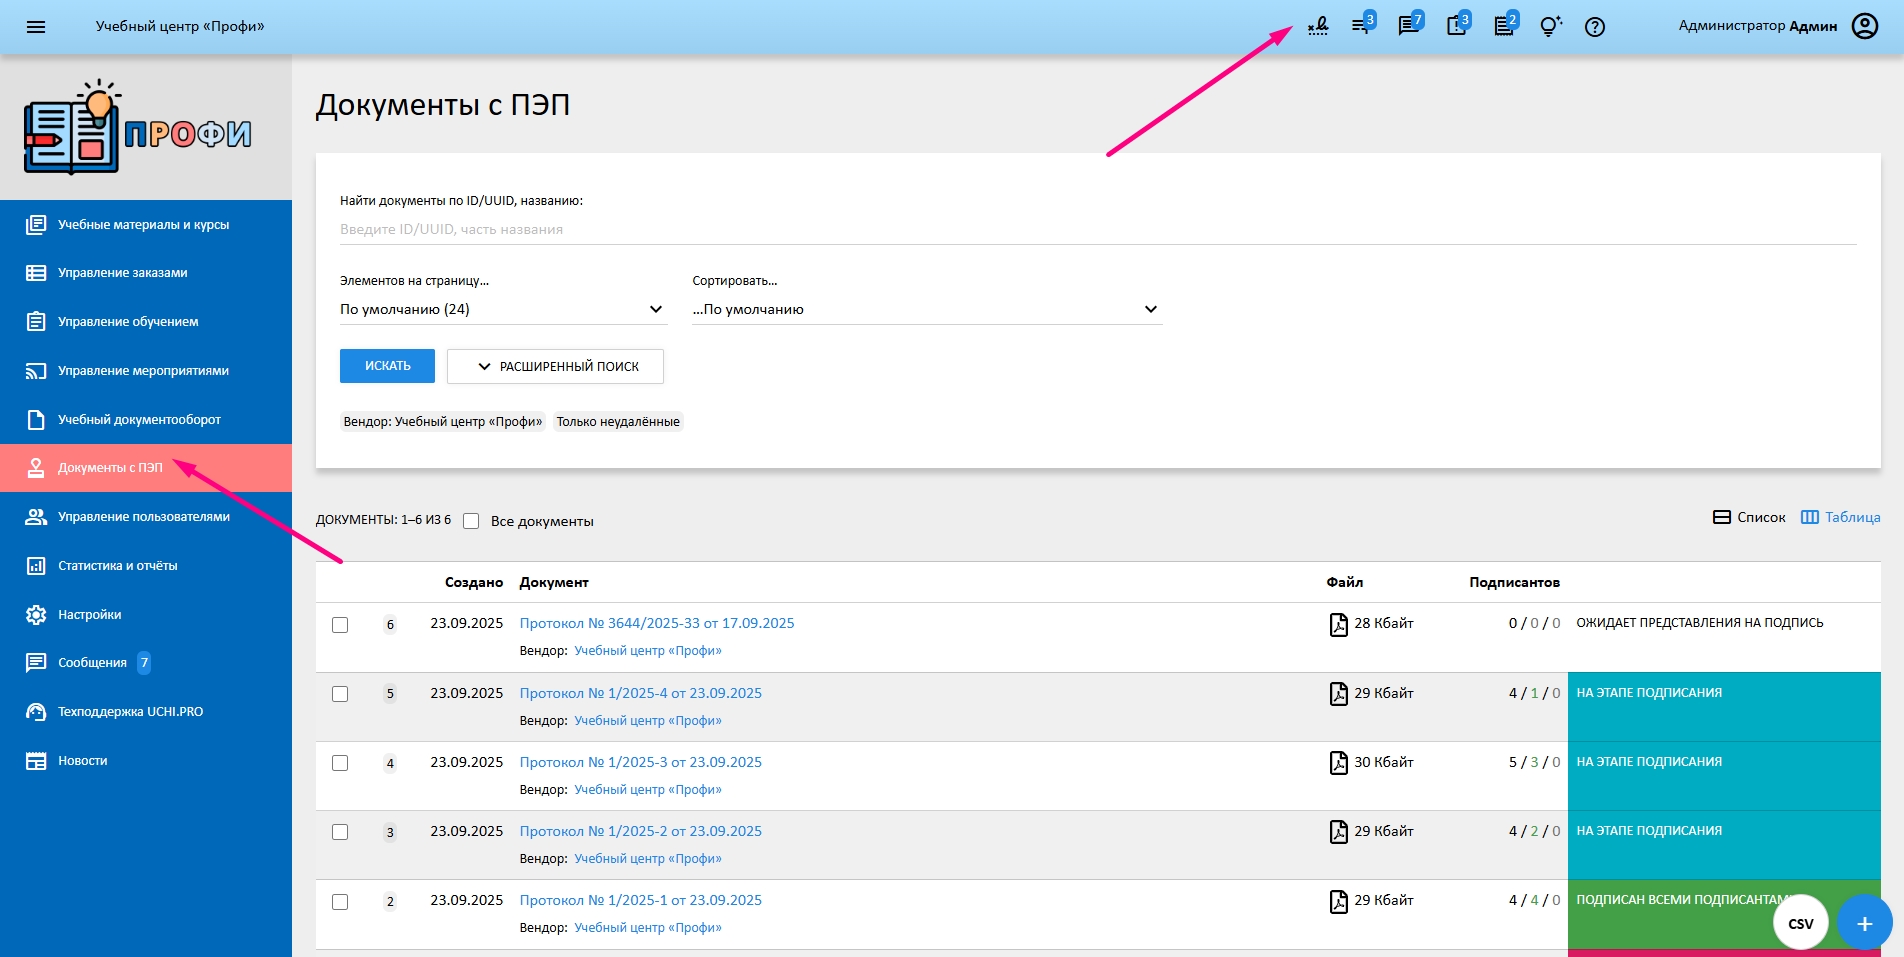Open the help question mark icon
The width and height of the screenshot is (1904, 957).
tap(1595, 27)
